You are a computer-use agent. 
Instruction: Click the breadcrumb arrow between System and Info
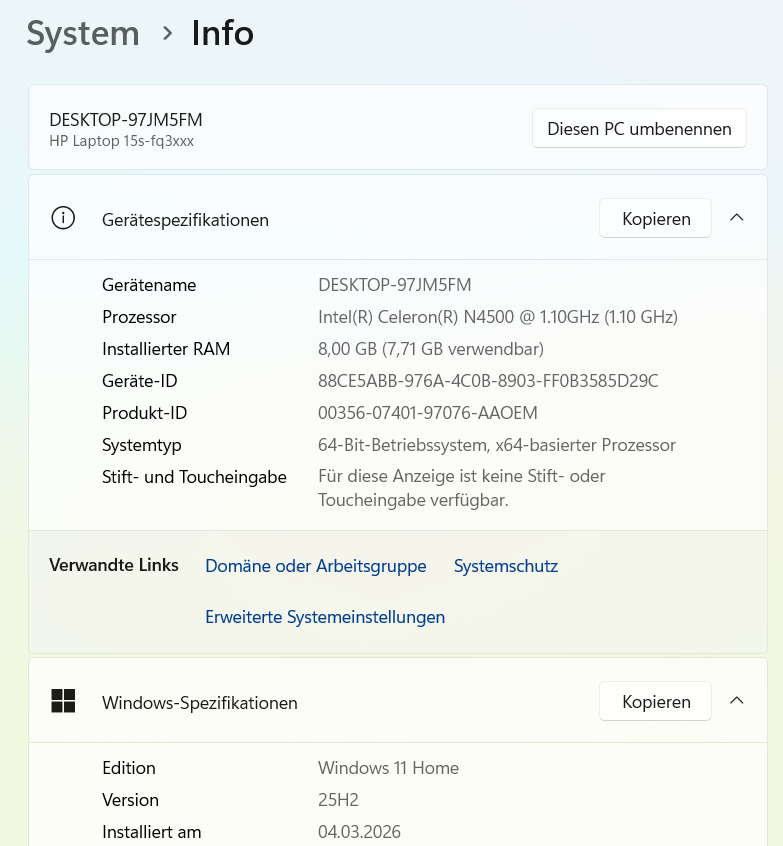coord(167,33)
